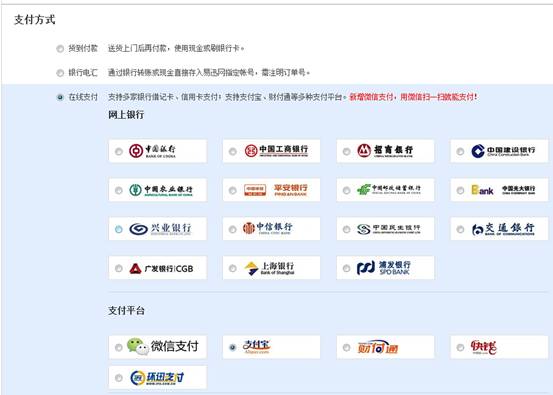Click the Bank of China logo
This screenshot has height=395, width=553.
152,151
